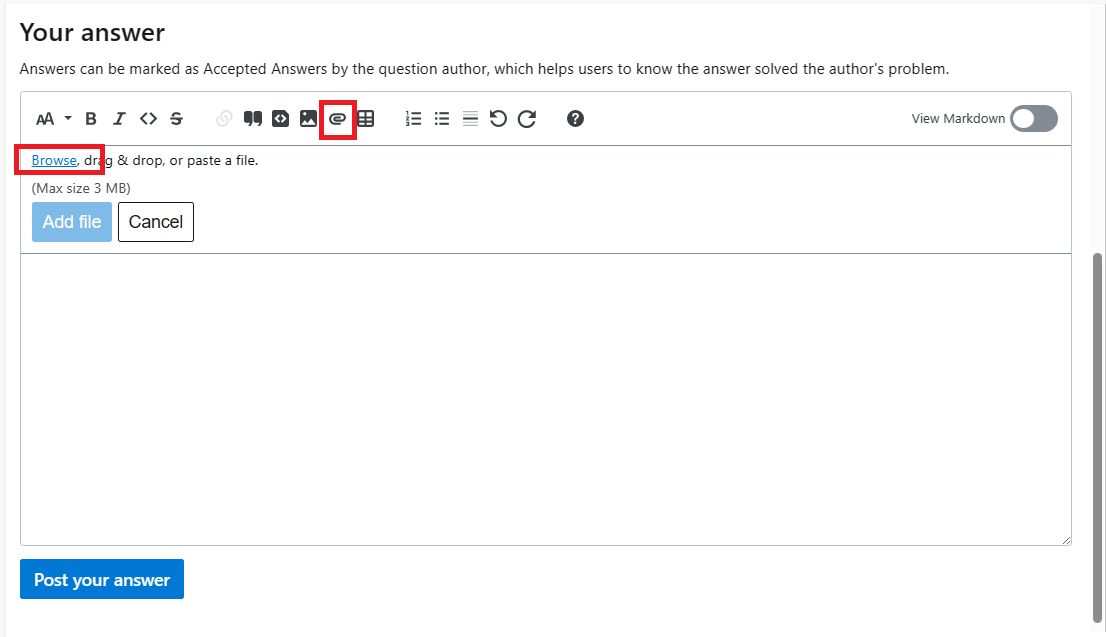Toggle bold formatting
Image resolution: width=1106 pixels, height=637 pixels.
(x=90, y=118)
